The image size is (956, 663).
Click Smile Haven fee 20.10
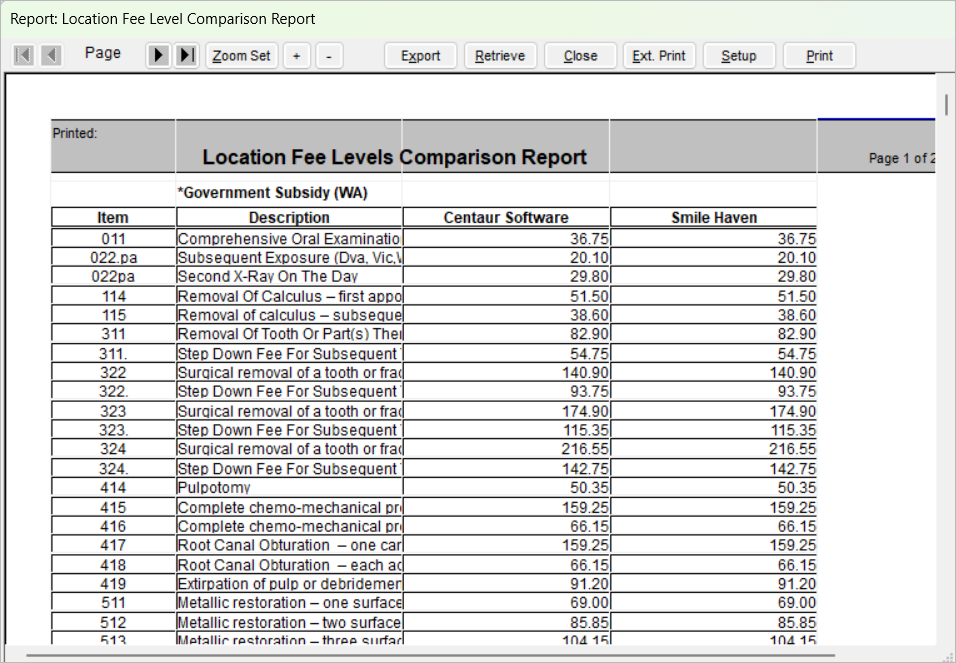[797, 258]
